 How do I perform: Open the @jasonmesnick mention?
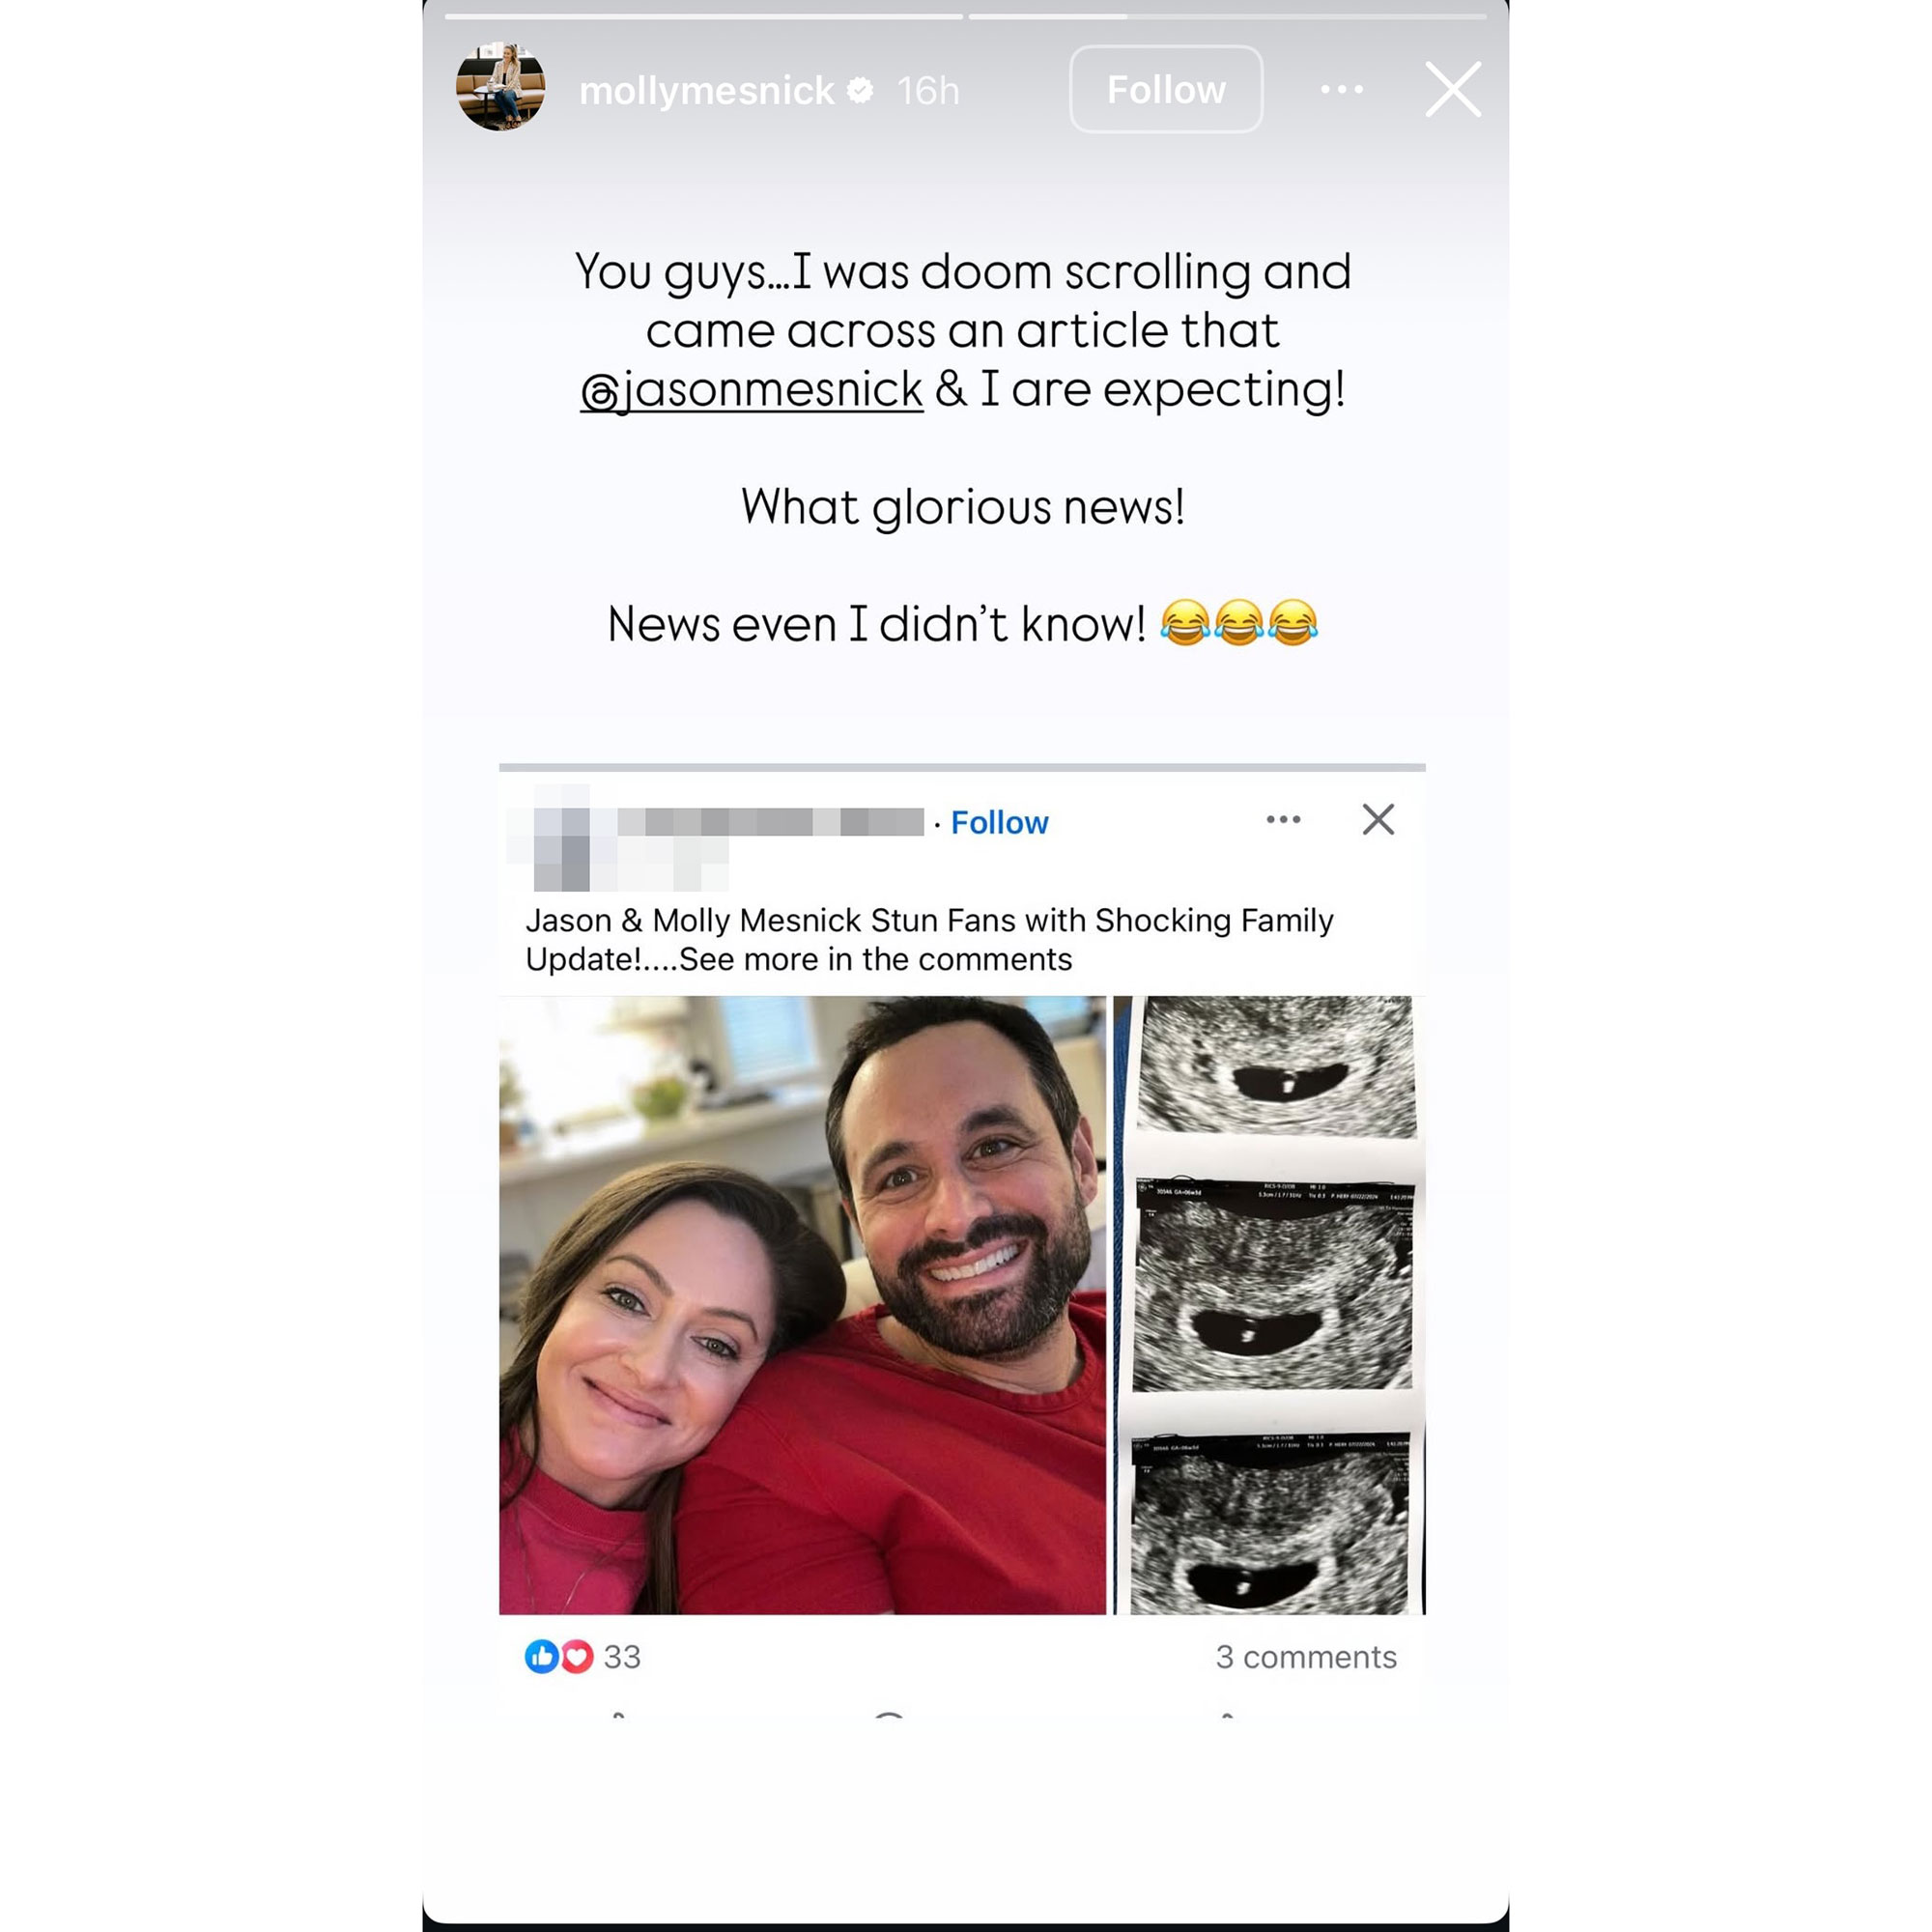[x=752, y=390]
